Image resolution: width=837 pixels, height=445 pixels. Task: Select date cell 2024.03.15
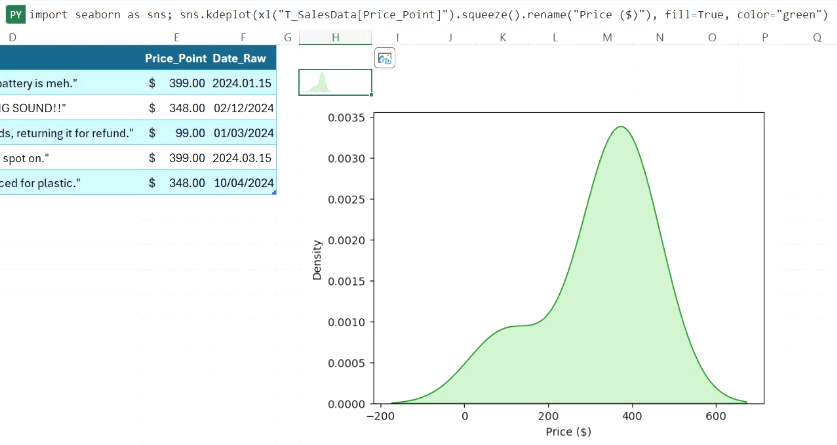point(243,158)
